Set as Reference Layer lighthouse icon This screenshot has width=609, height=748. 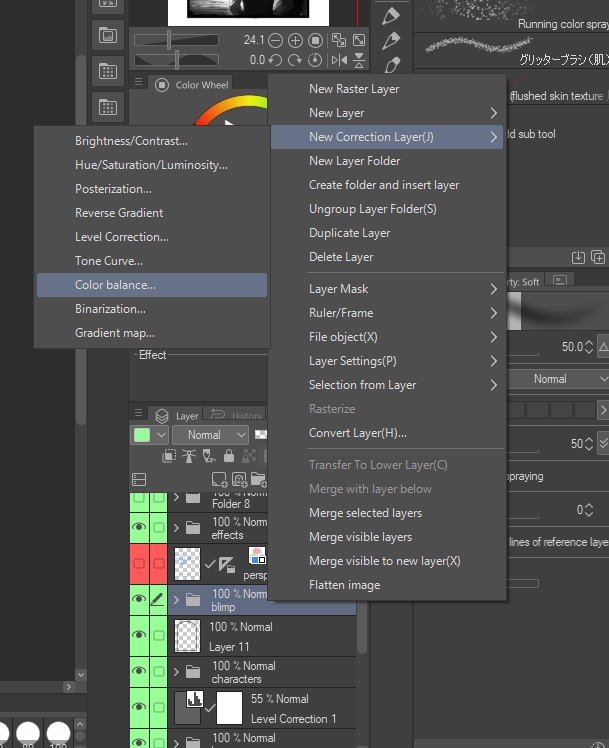(189, 456)
